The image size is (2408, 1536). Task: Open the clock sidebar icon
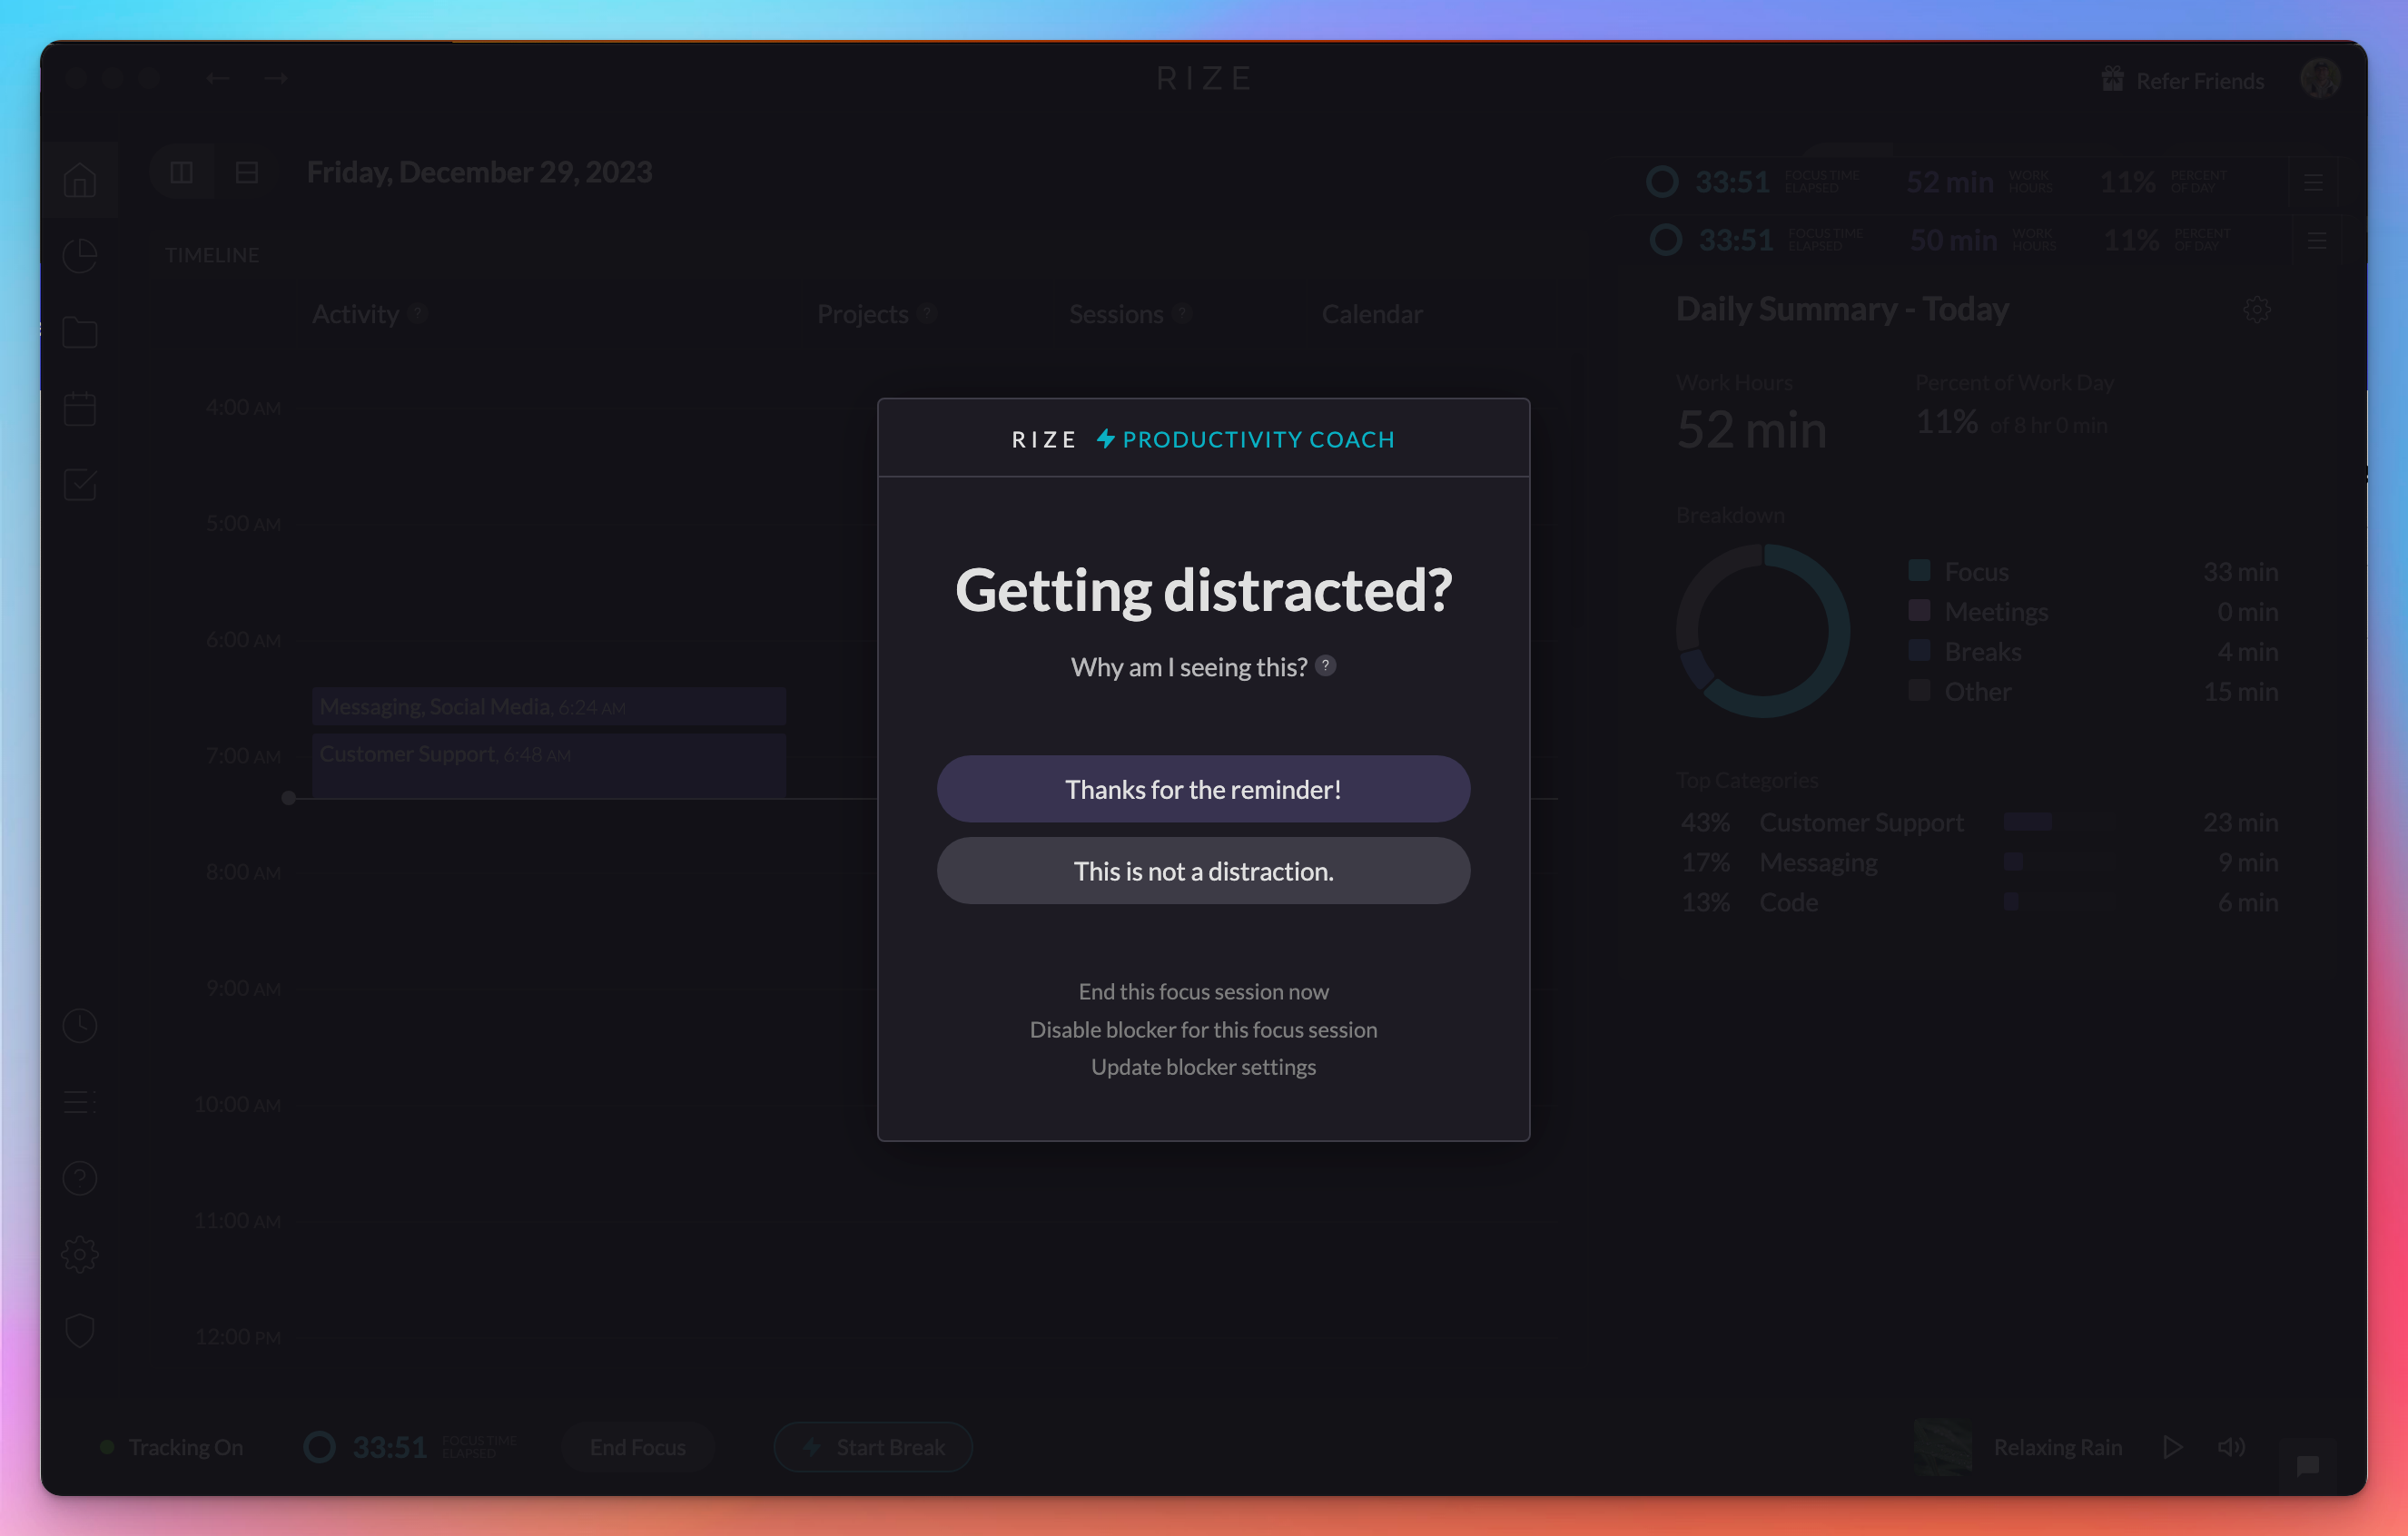pyautogui.click(x=80, y=1025)
